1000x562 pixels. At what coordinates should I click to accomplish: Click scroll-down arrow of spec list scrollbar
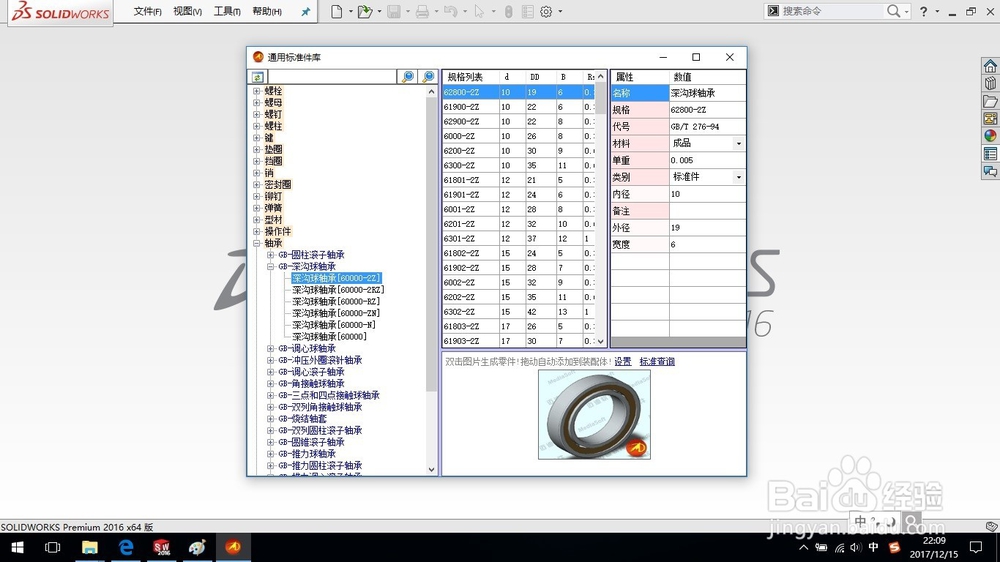click(600, 341)
